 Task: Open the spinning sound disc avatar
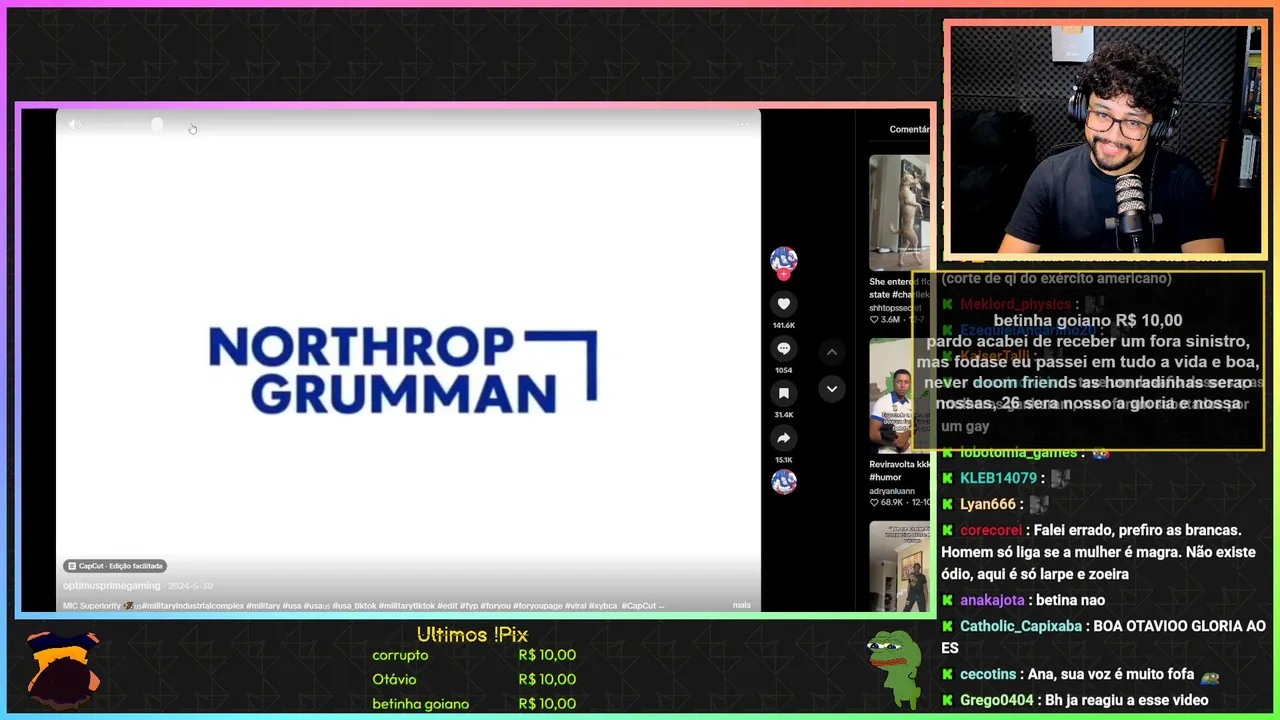click(x=784, y=482)
